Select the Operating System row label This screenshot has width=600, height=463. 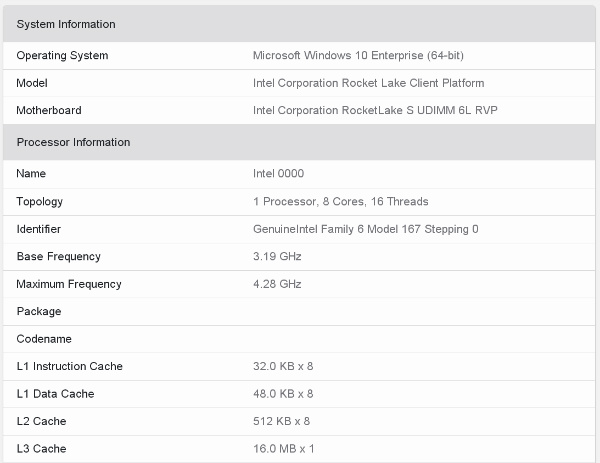click(x=62, y=55)
